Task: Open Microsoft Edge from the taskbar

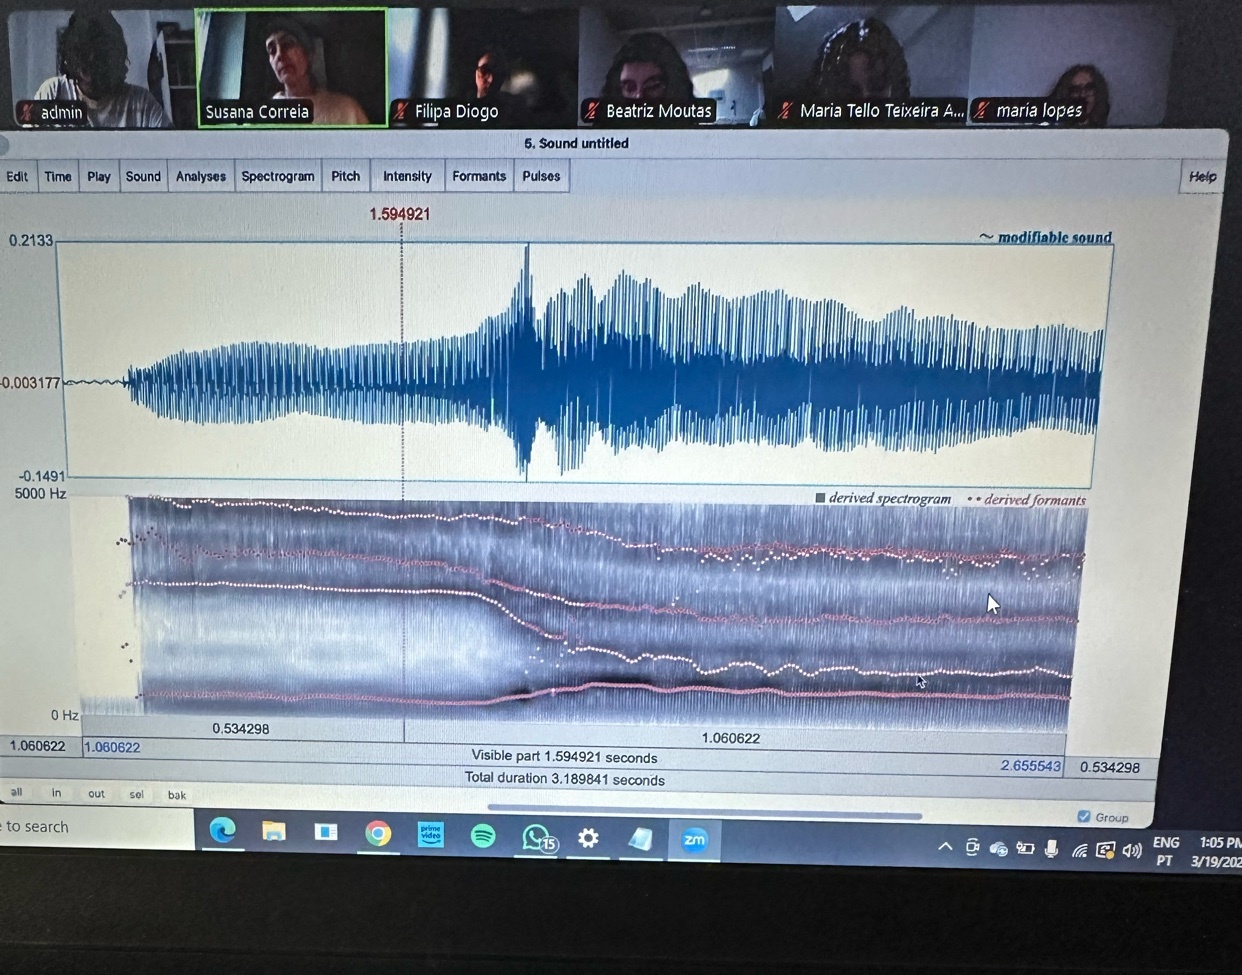Action: tap(222, 830)
